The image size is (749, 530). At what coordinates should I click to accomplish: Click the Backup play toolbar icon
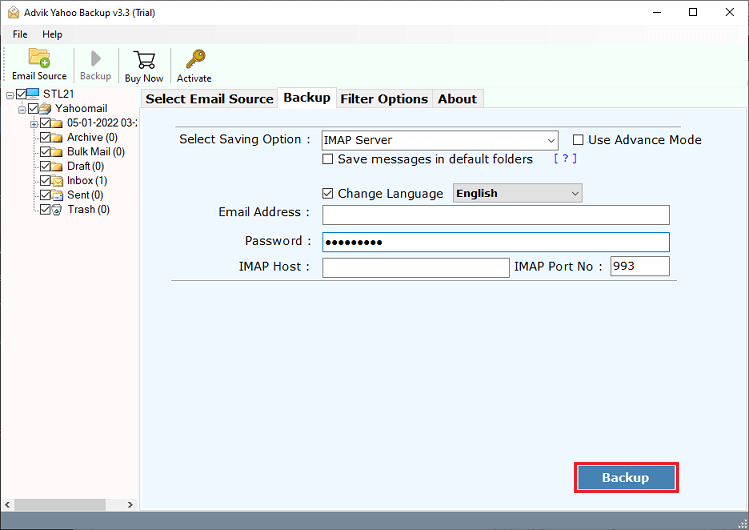(x=96, y=58)
